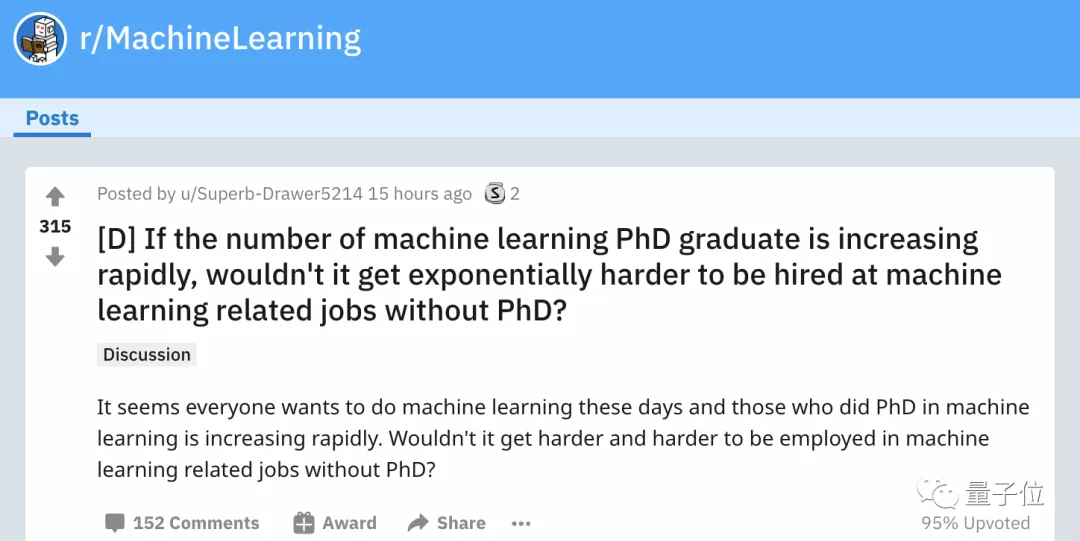This screenshot has height=541, width=1080.
Task: Upvote the machine learning PhD post
Action: [x=55, y=197]
